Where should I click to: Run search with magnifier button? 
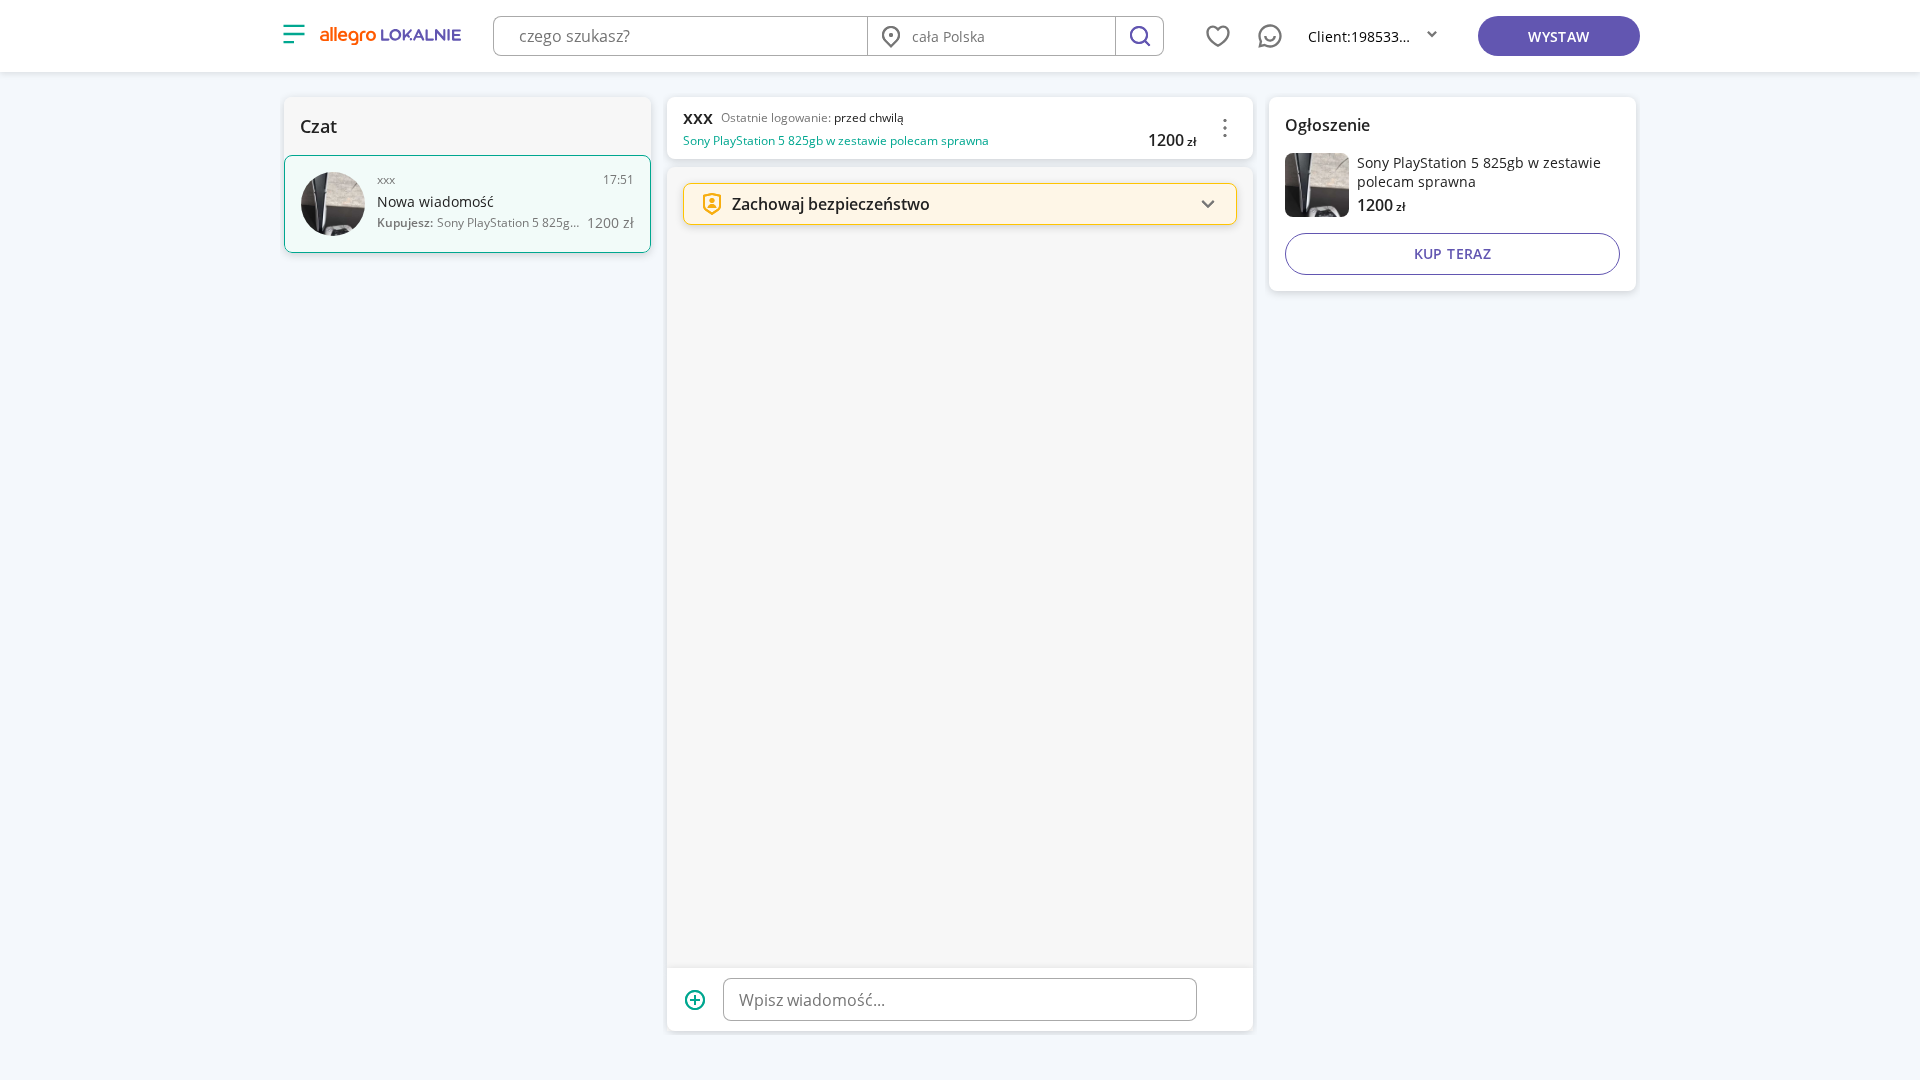pyautogui.click(x=1139, y=36)
